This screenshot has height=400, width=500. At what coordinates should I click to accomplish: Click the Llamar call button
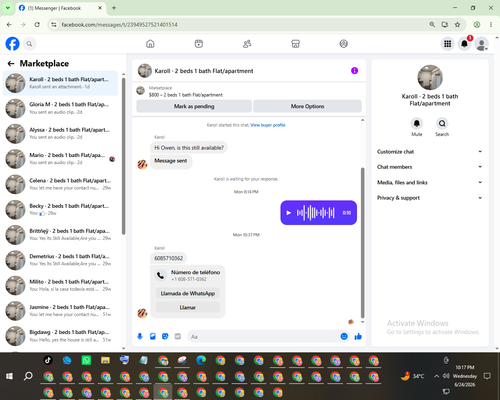pyautogui.click(x=188, y=307)
